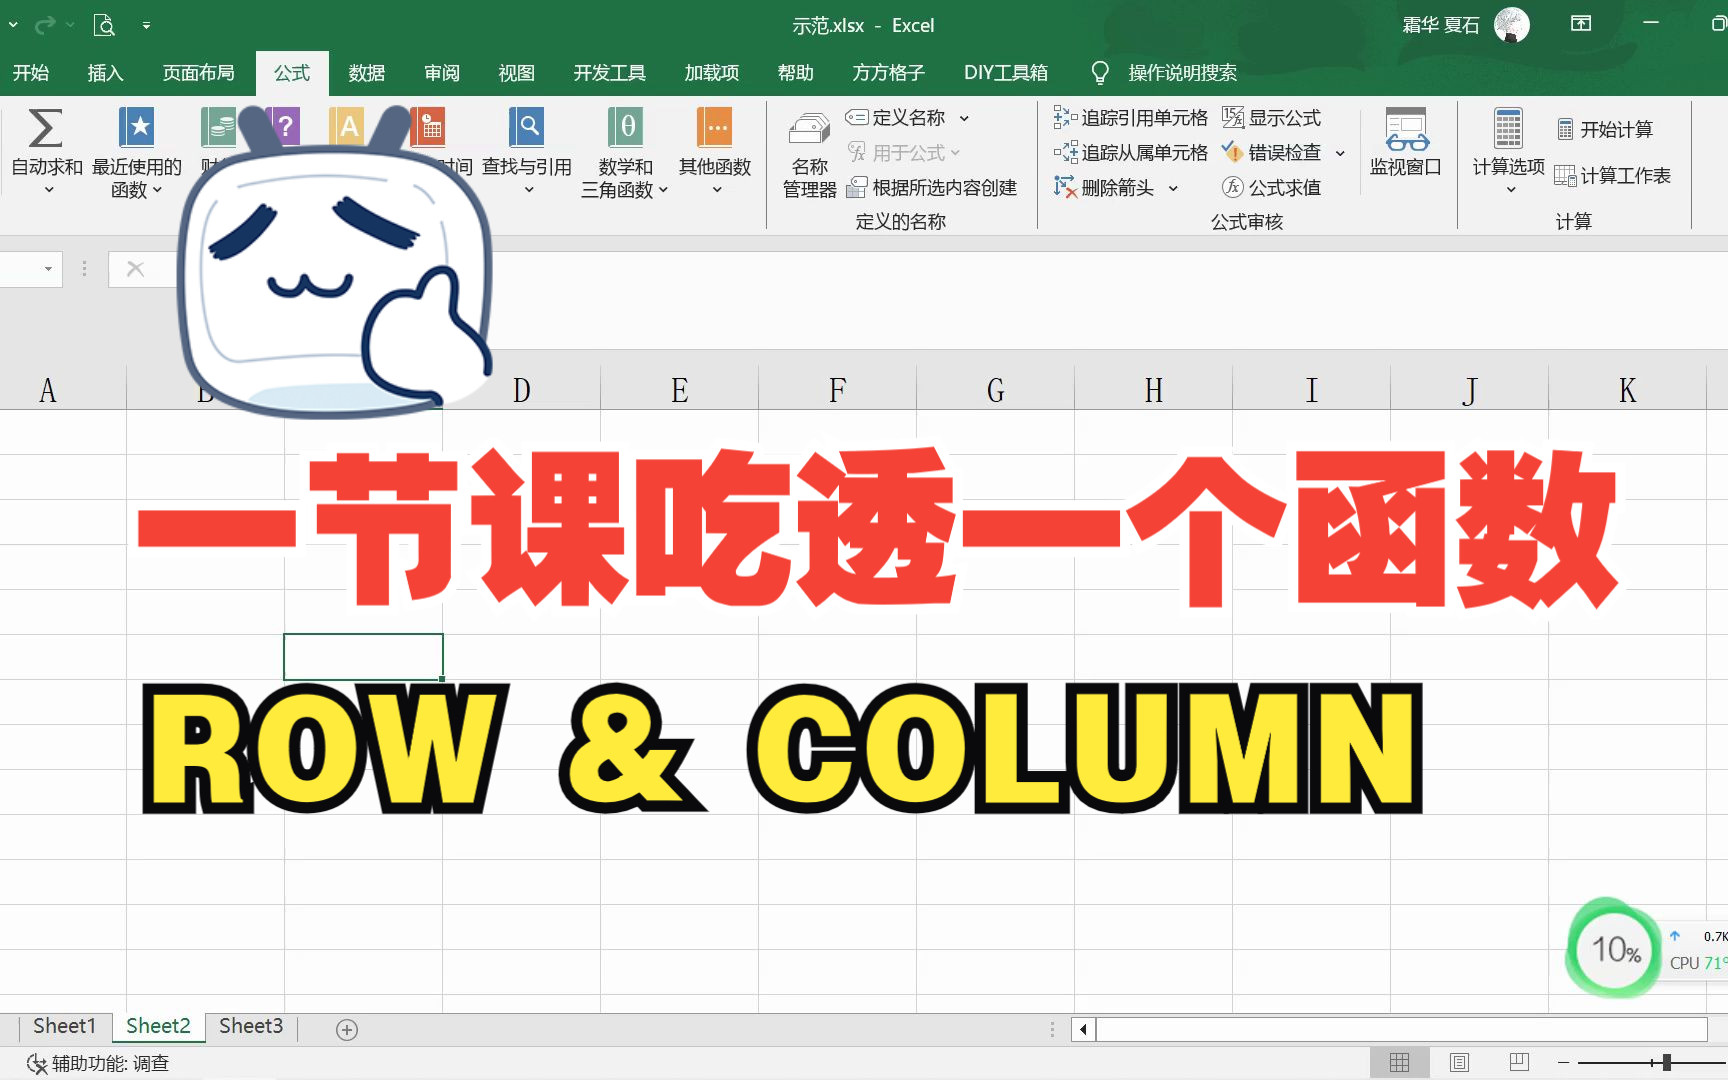The image size is (1728, 1080).
Task: Click 公式求值 to evaluate formula
Action: click(1278, 187)
